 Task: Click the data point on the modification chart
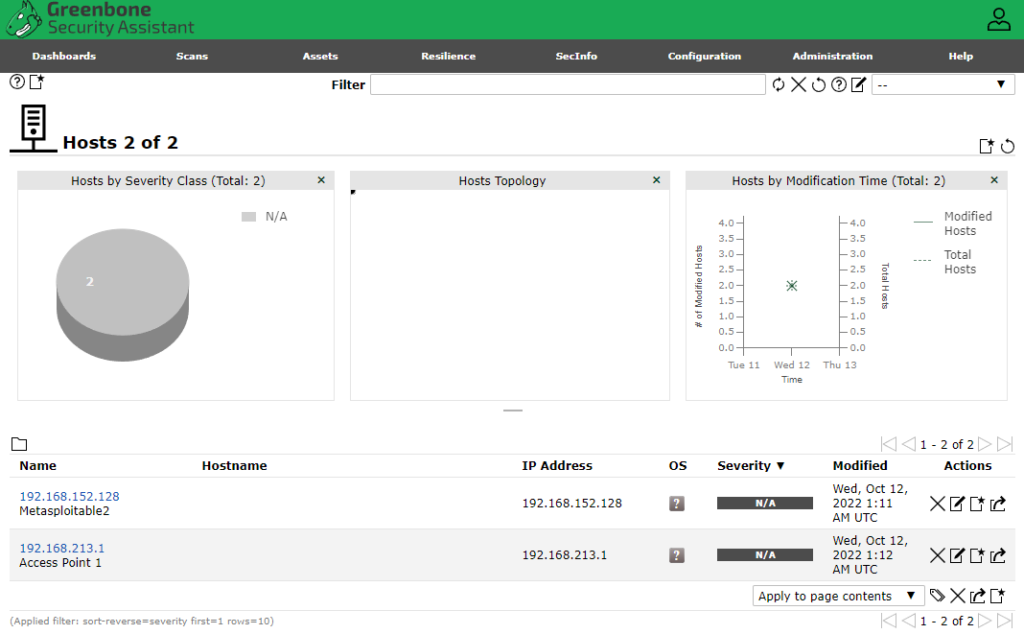point(792,285)
